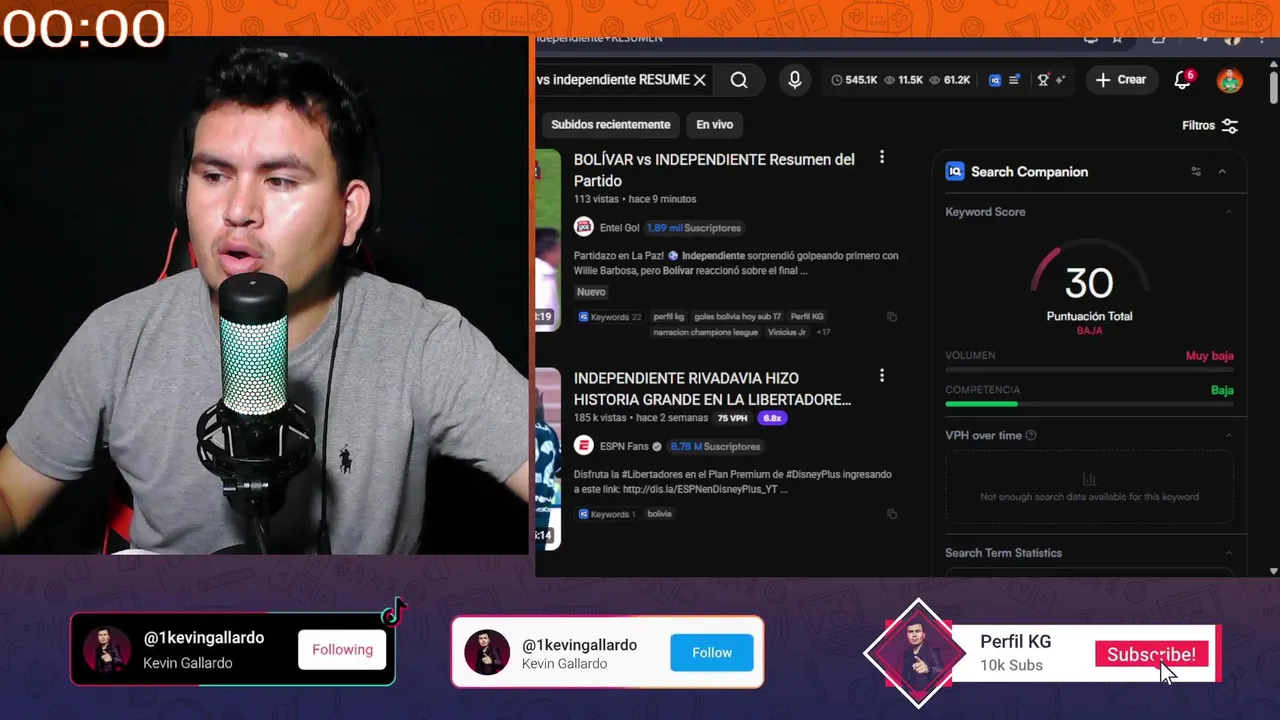
Task: Open three-dot menu for the BOLÍVAR video
Action: click(881, 157)
